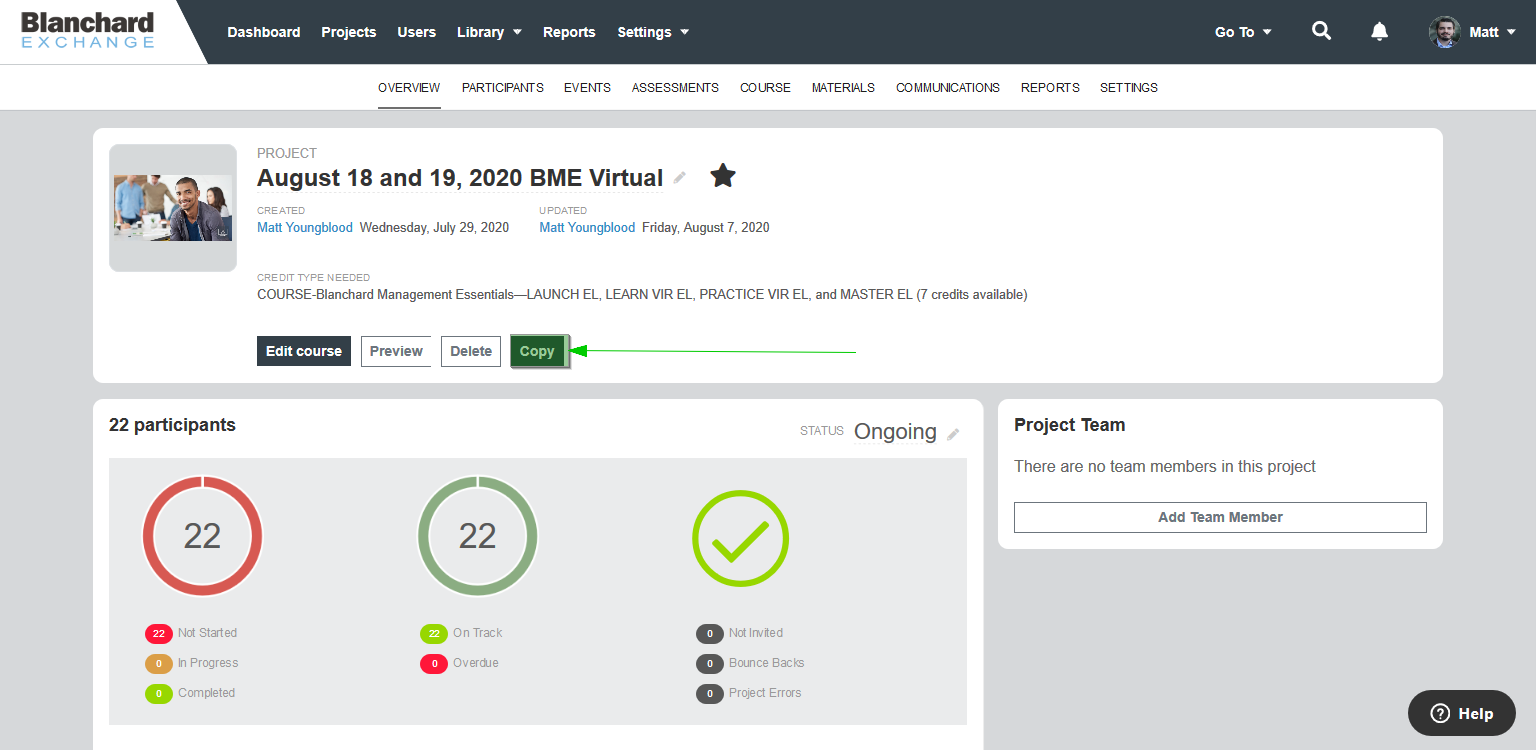Open the notifications bell
1536x750 pixels.
[1379, 31]
